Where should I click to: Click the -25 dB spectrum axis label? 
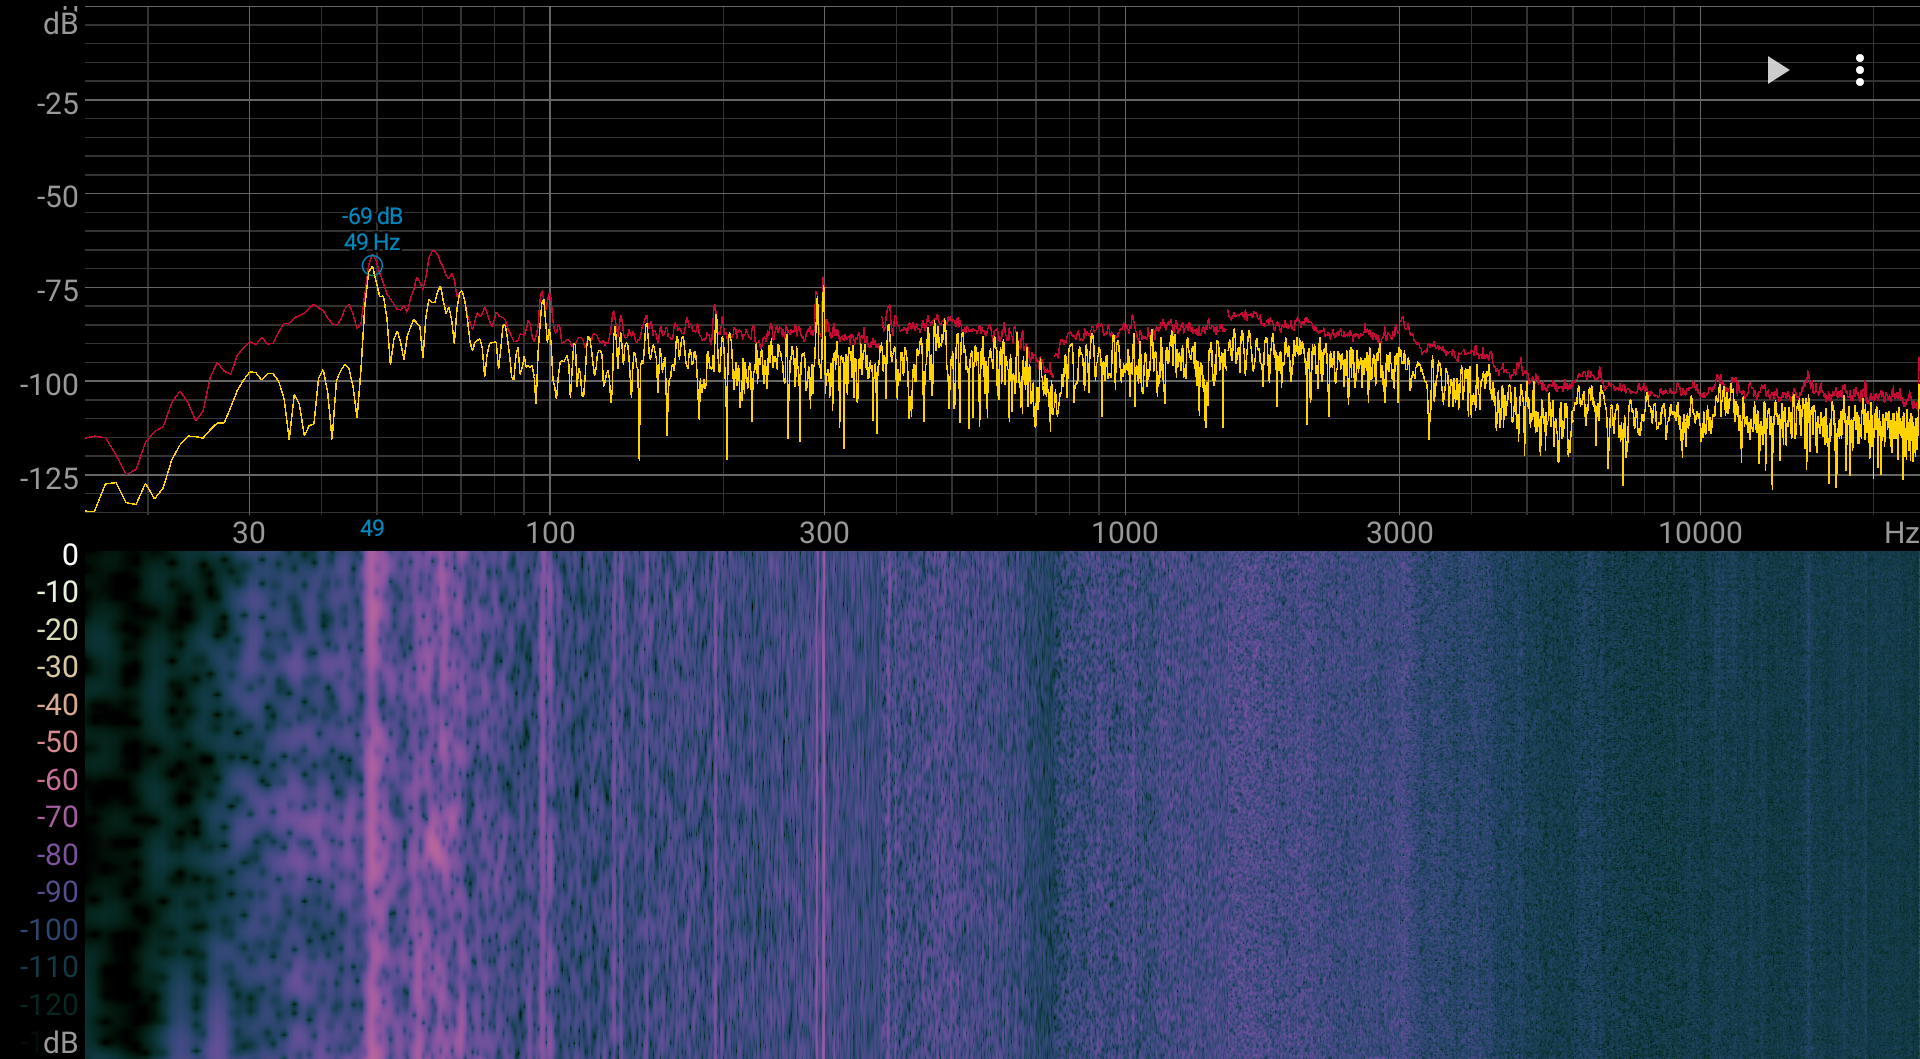(x=57, y=103)
